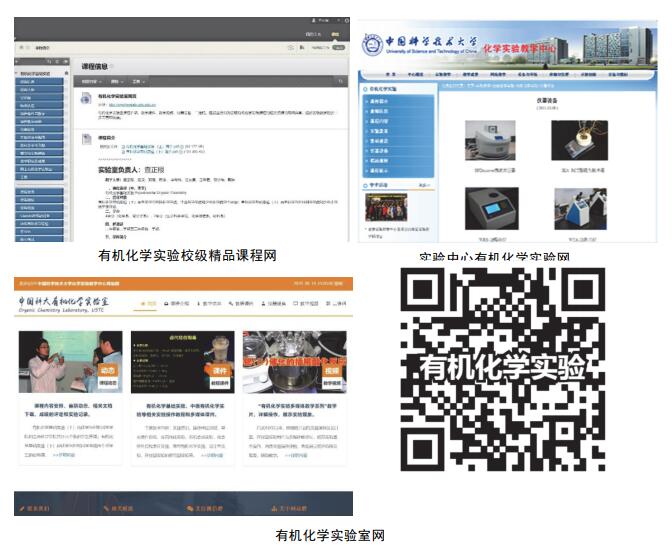The width and height of the screenshot is (672, 555).
Task: Open the news headline under the group photo
Action: pyautogui.click(x=398, y=232)
